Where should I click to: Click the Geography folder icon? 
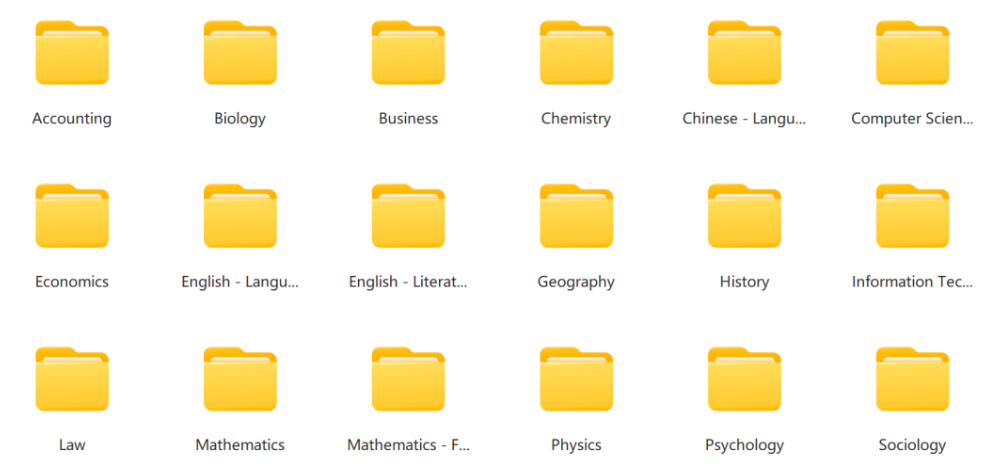(576, 217)
